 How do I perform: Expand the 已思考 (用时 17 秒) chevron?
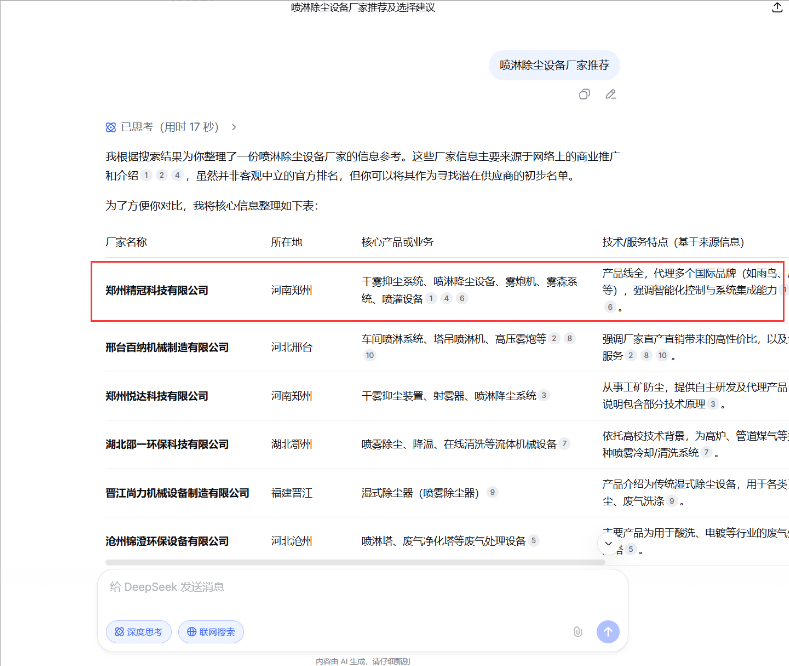(x=234, y=127)
